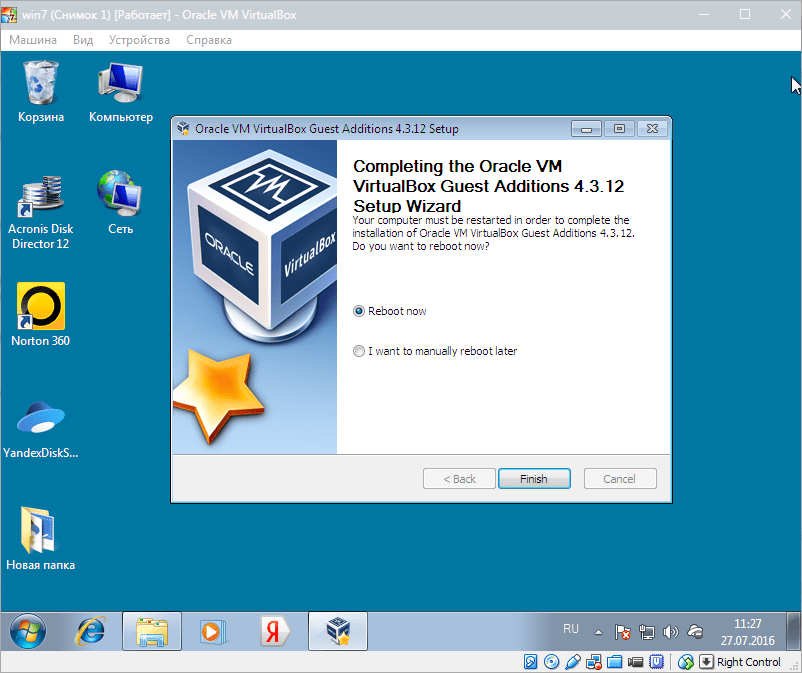Select the Acronis Disk Director 12 shortcut
This screenshot has width=802, height=673.
click(41, 210)
